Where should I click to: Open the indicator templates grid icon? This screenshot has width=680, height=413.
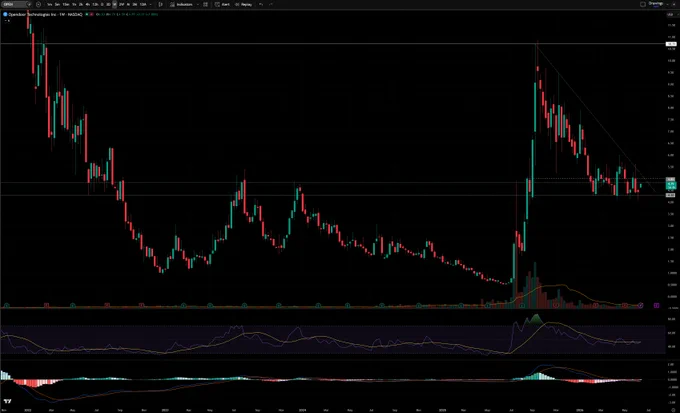(206, 4)
